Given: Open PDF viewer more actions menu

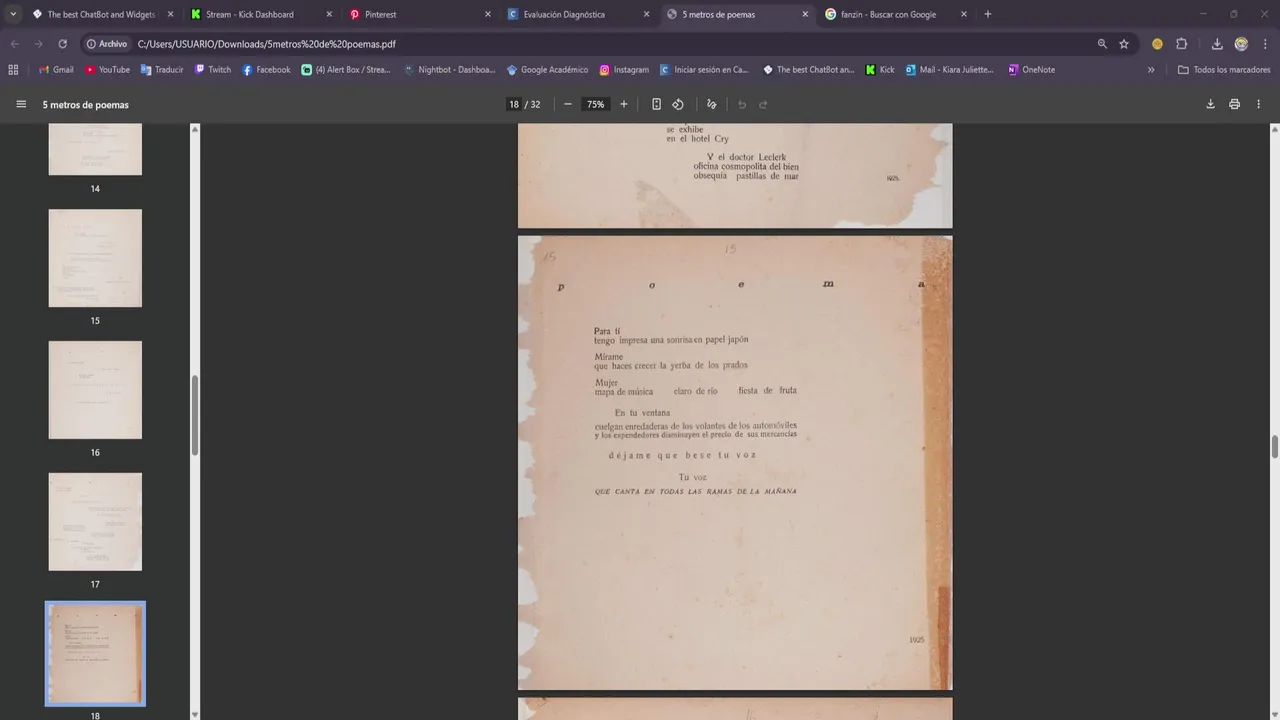Looking at the screenshot, I should coord(1259,104).
